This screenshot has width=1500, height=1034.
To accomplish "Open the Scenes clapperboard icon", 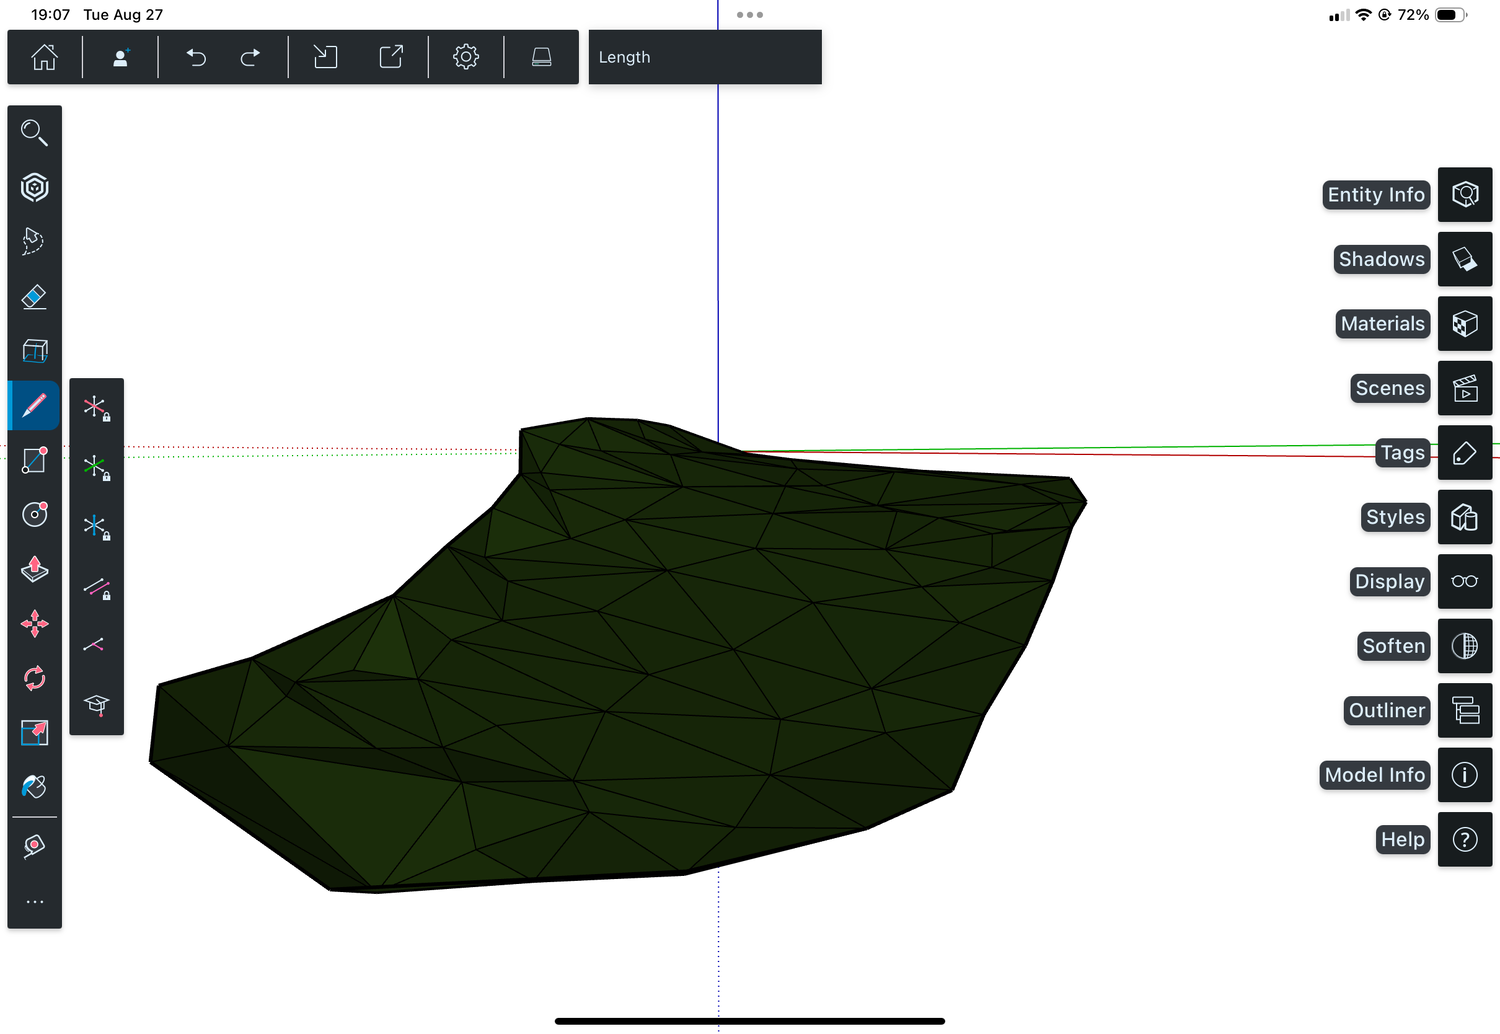I will coord(1465,388).
